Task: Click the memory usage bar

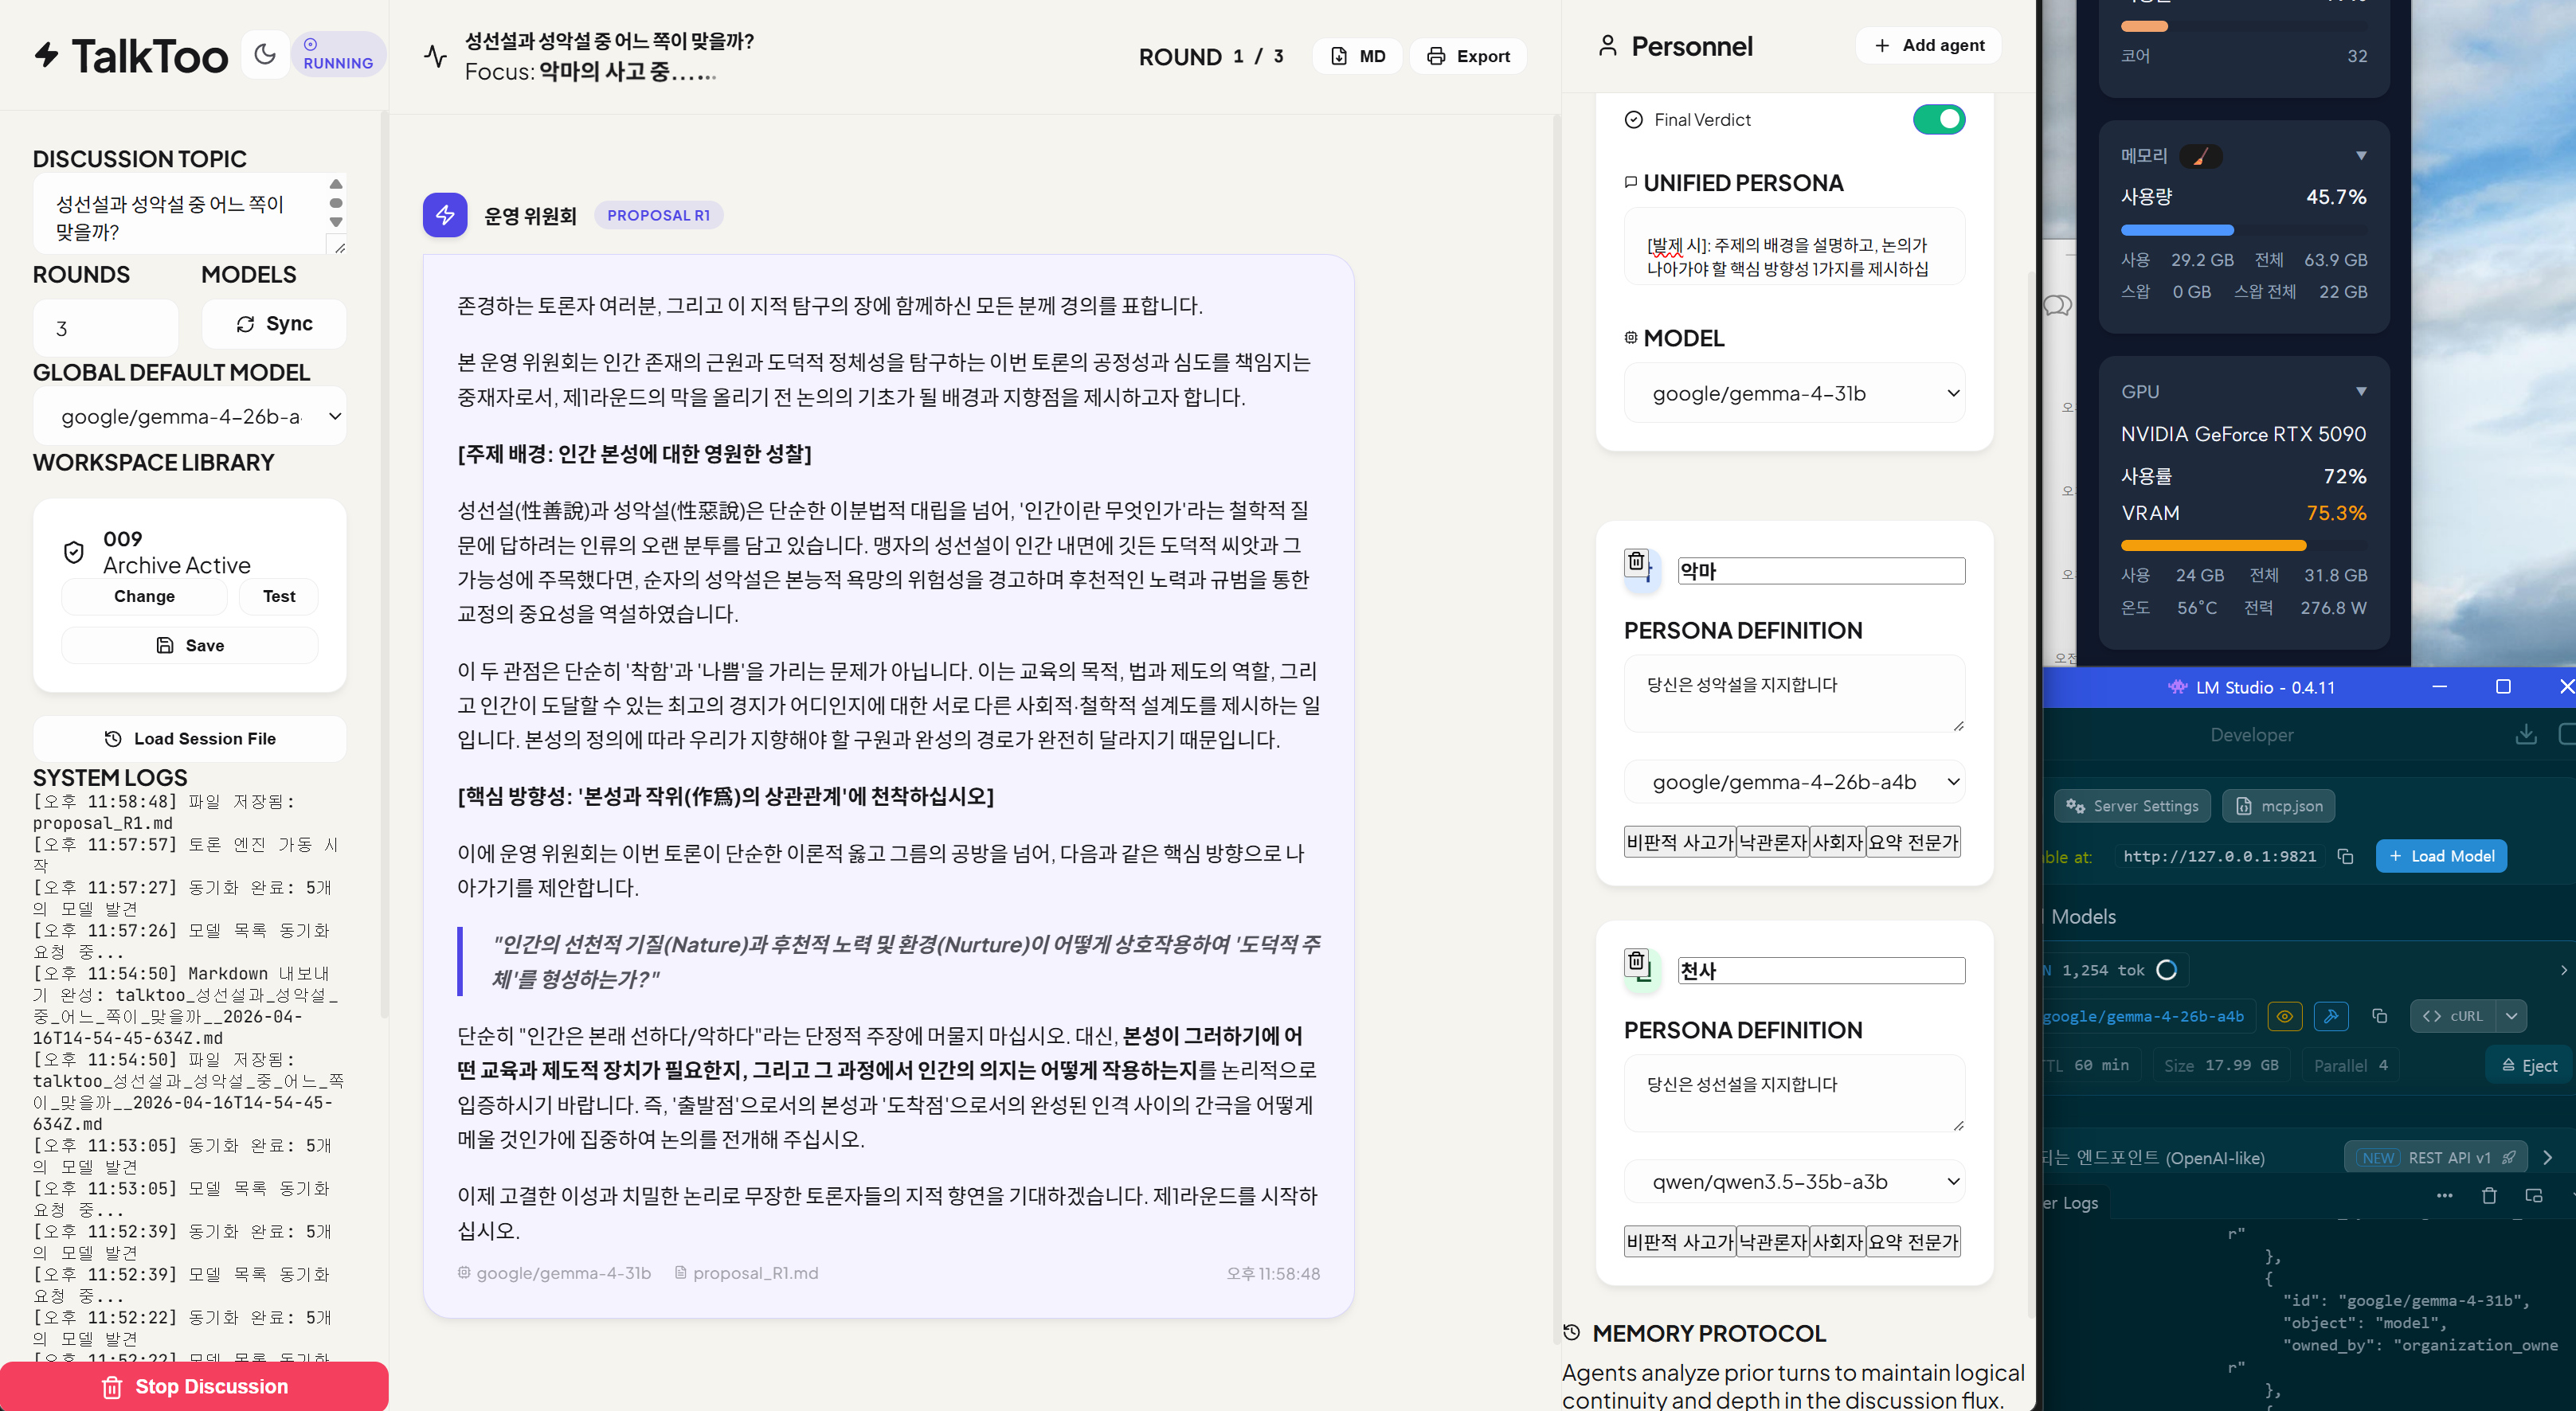Action: 2244,230
